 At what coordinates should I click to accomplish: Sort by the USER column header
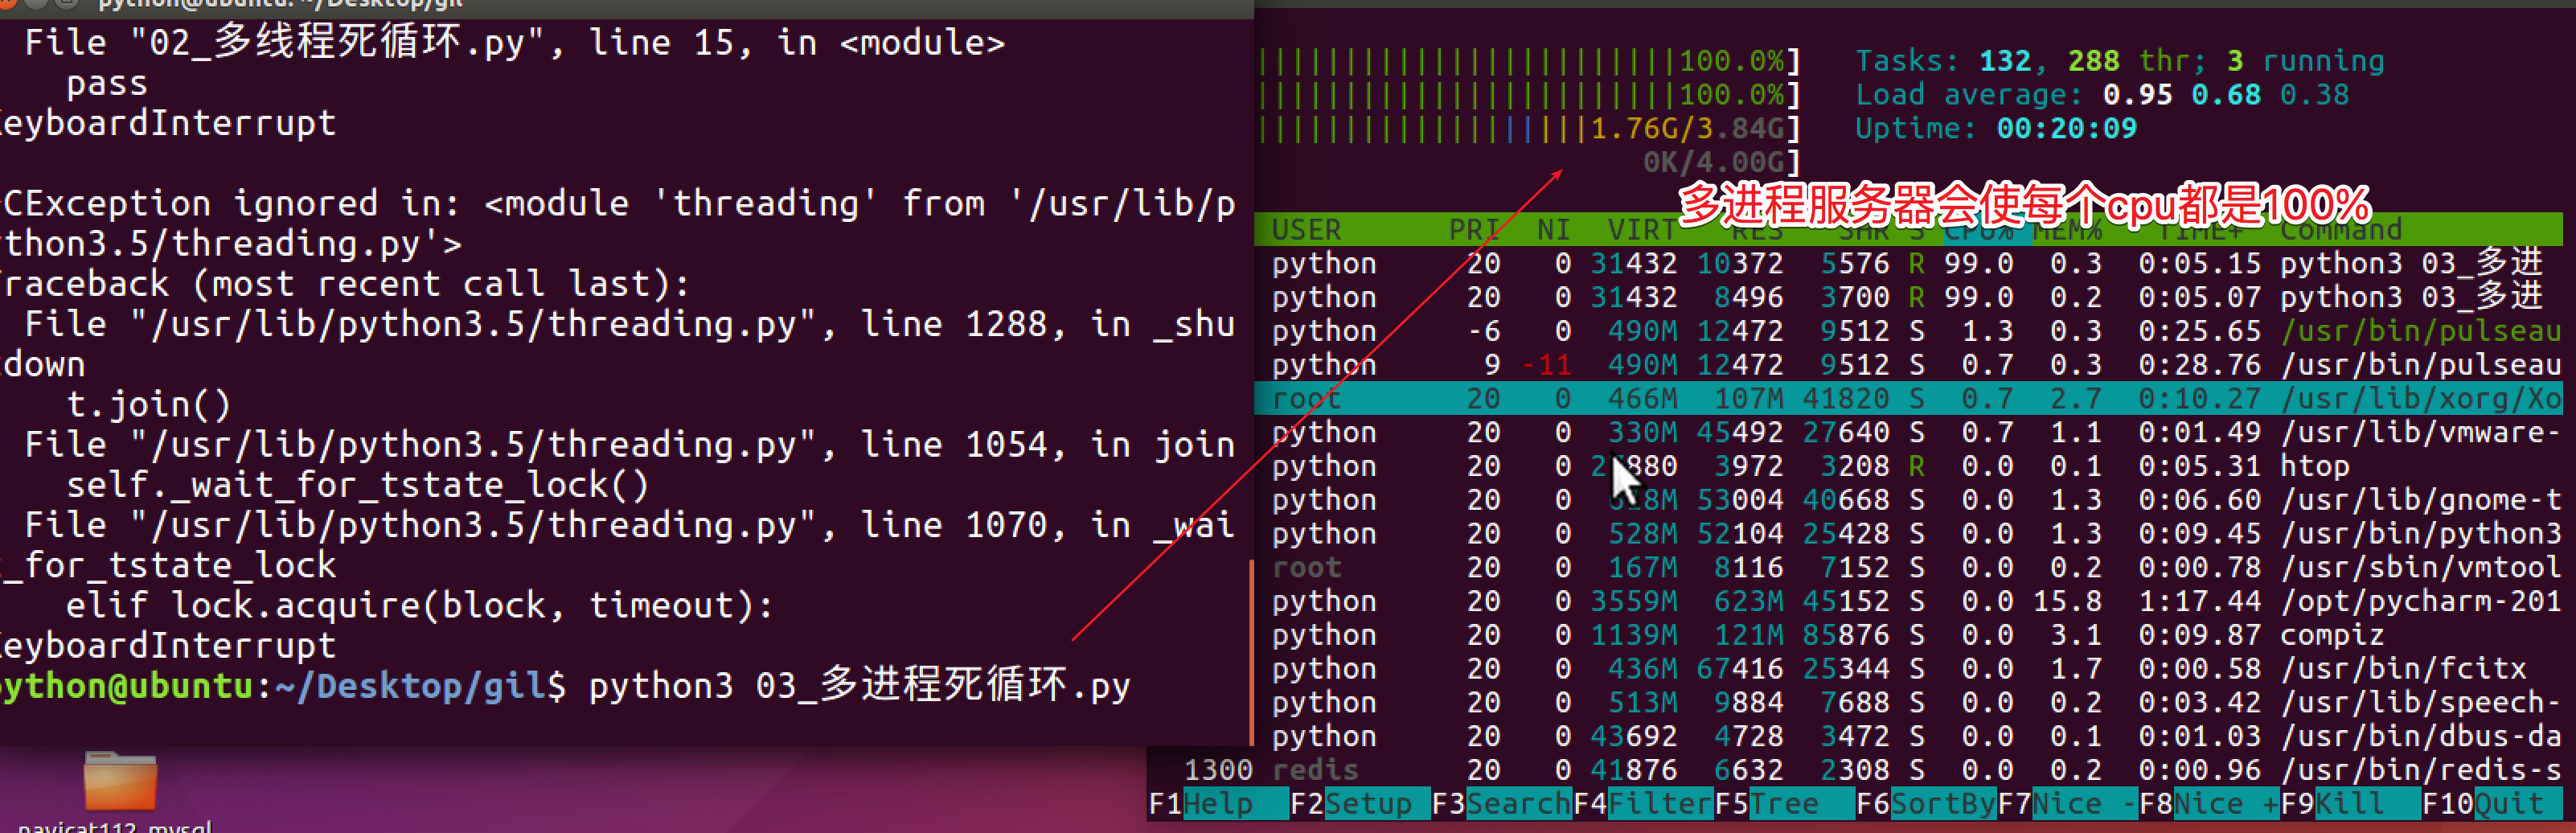pos(1306,230)
